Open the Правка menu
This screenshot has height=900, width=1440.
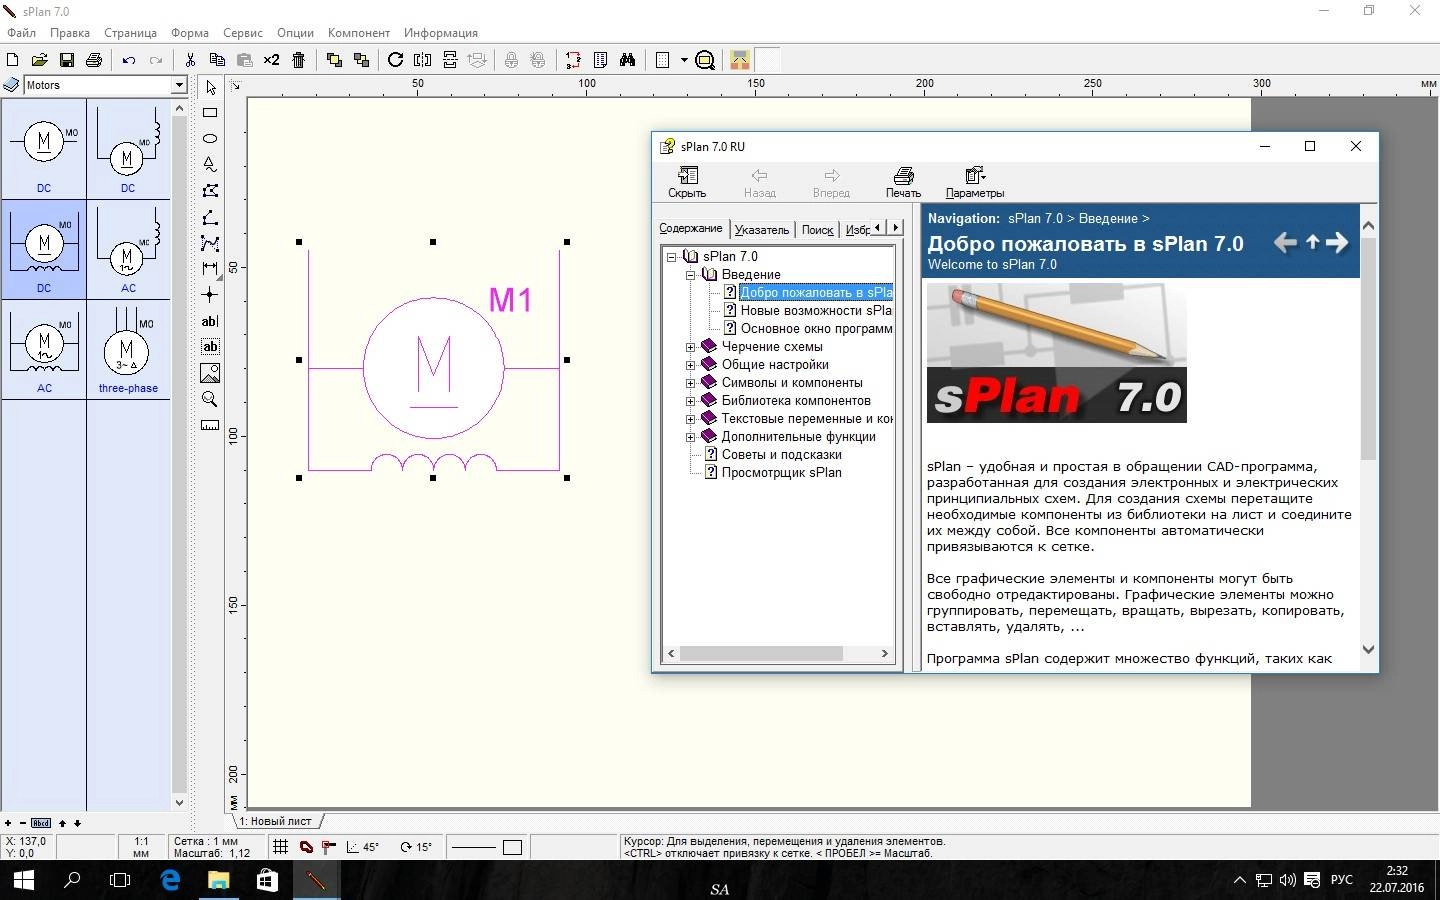(70, 33)
